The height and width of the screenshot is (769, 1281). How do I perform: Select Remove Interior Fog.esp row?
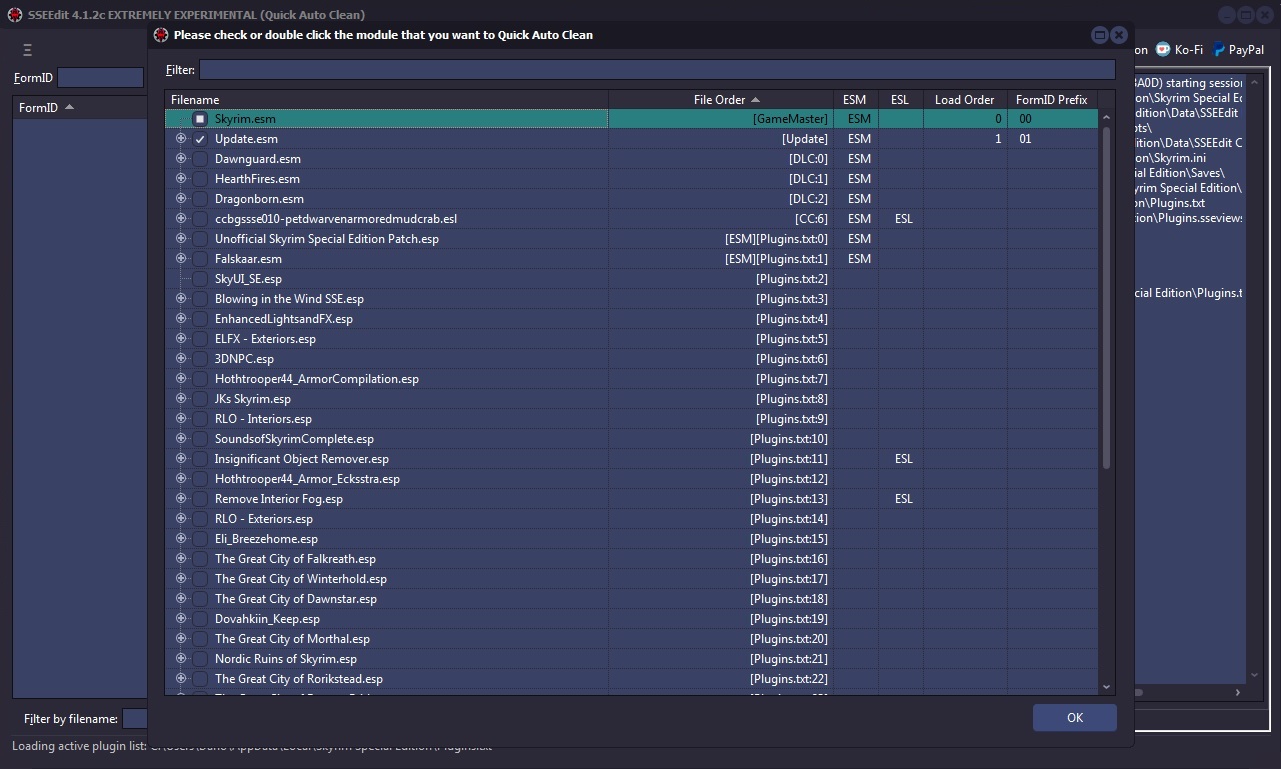coord(632,499)
